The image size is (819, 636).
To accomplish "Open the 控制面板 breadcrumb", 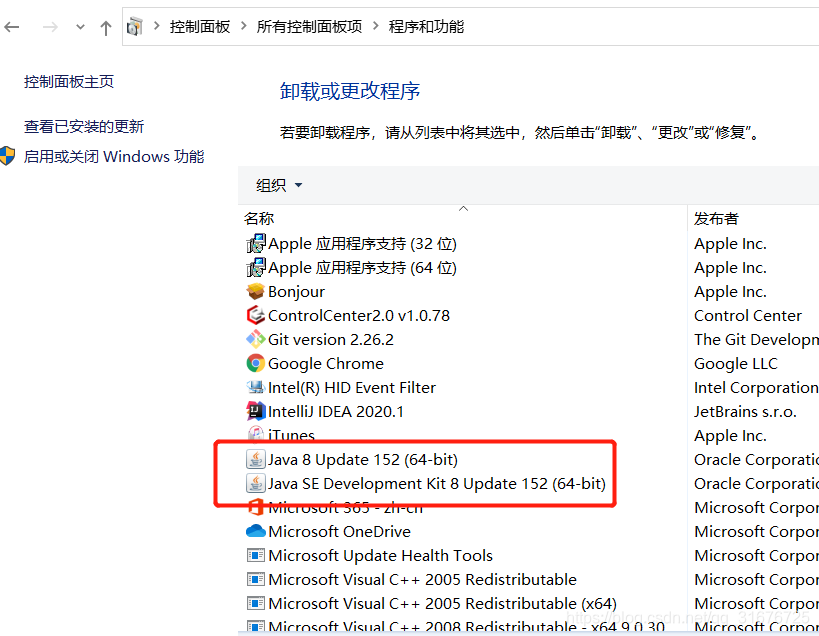I will tap(200, 27).
